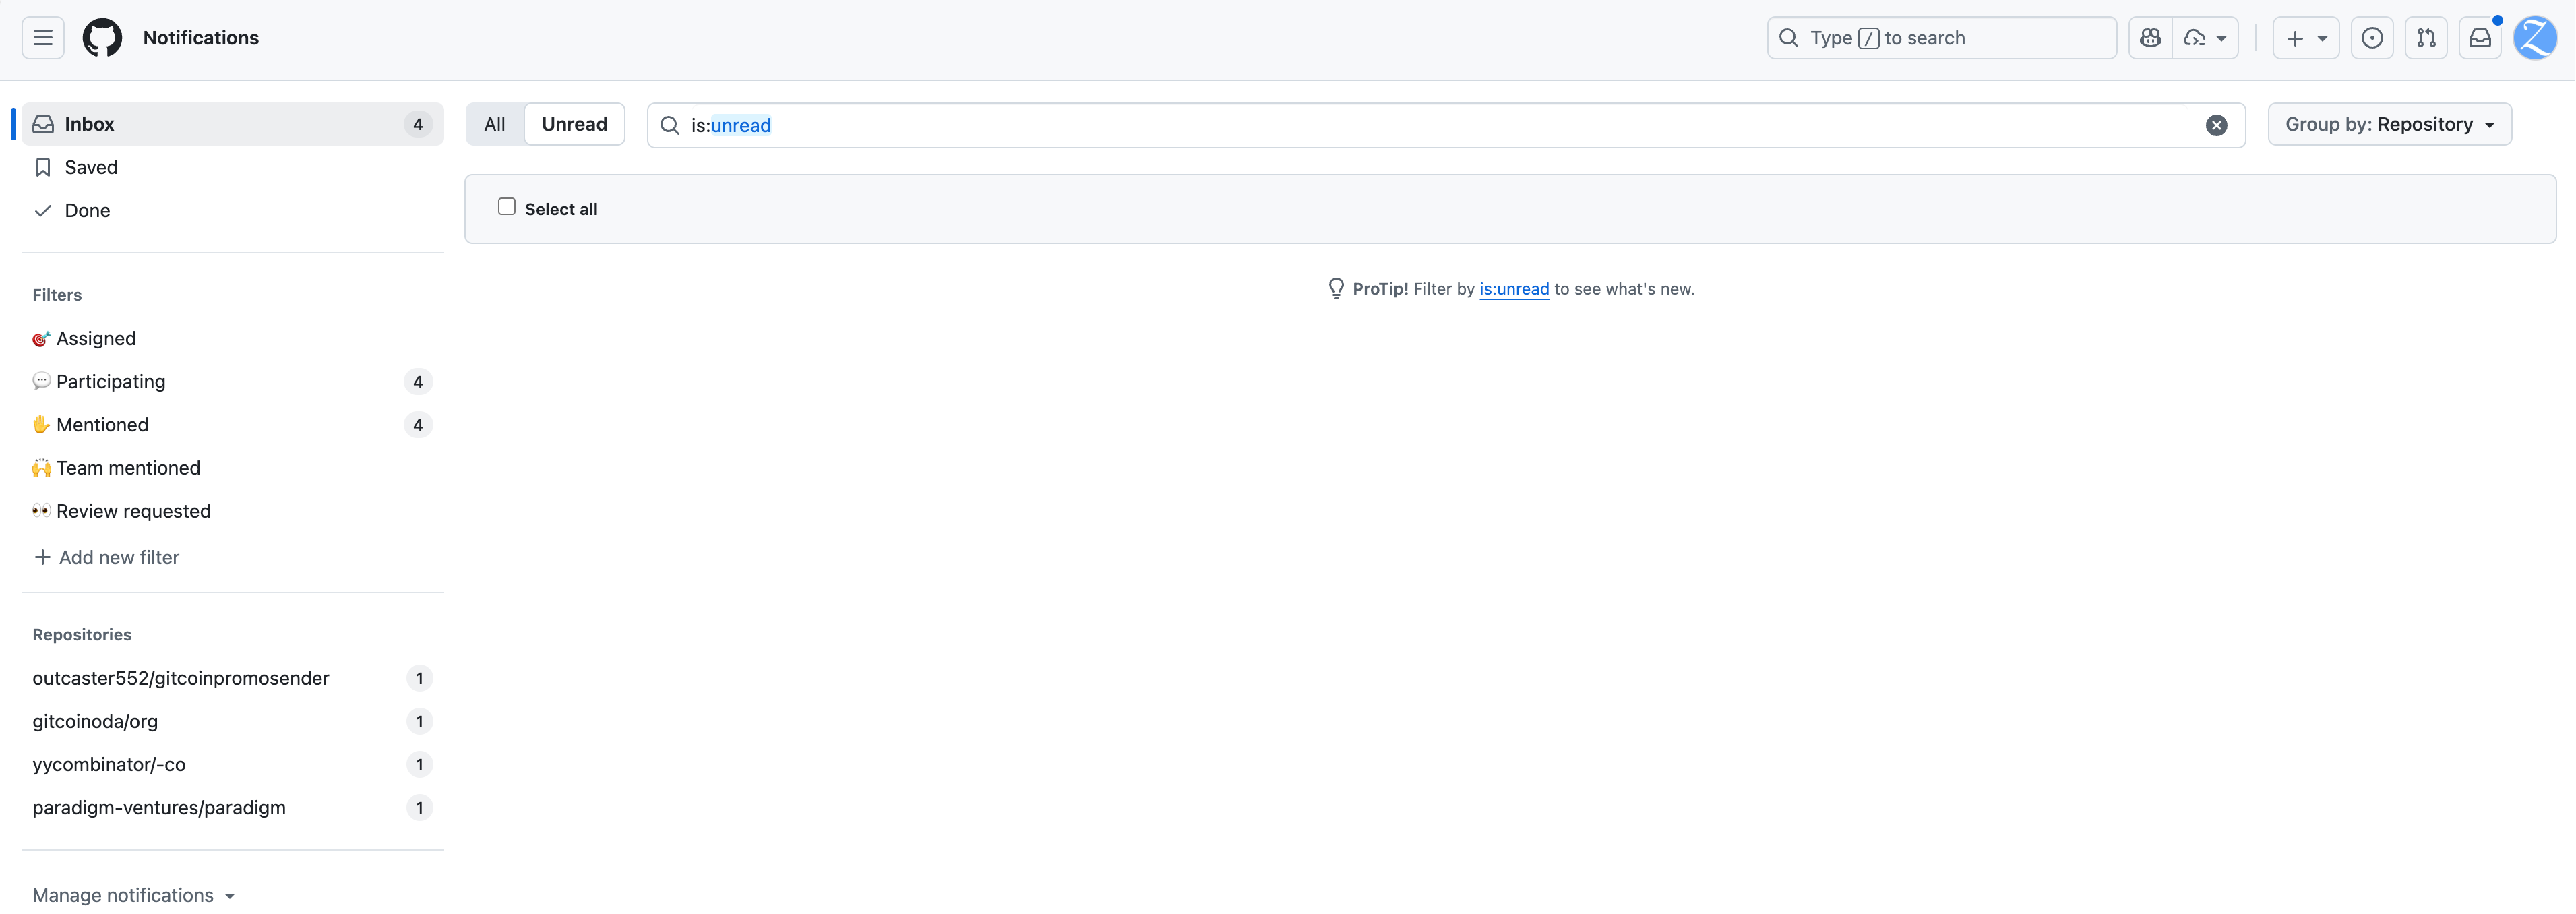Open the Pull requests icon in header
Image resolution: width=2576 pixels, height=914 pixels.
tap(2426, 38)
